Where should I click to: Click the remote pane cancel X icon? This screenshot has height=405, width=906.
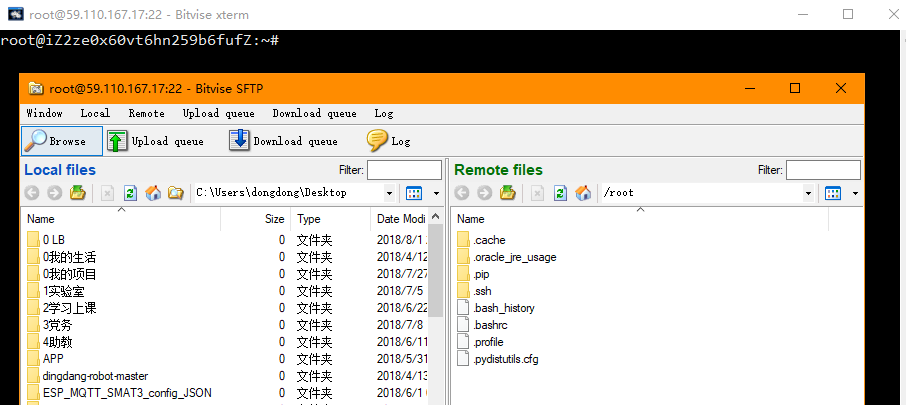537,193
